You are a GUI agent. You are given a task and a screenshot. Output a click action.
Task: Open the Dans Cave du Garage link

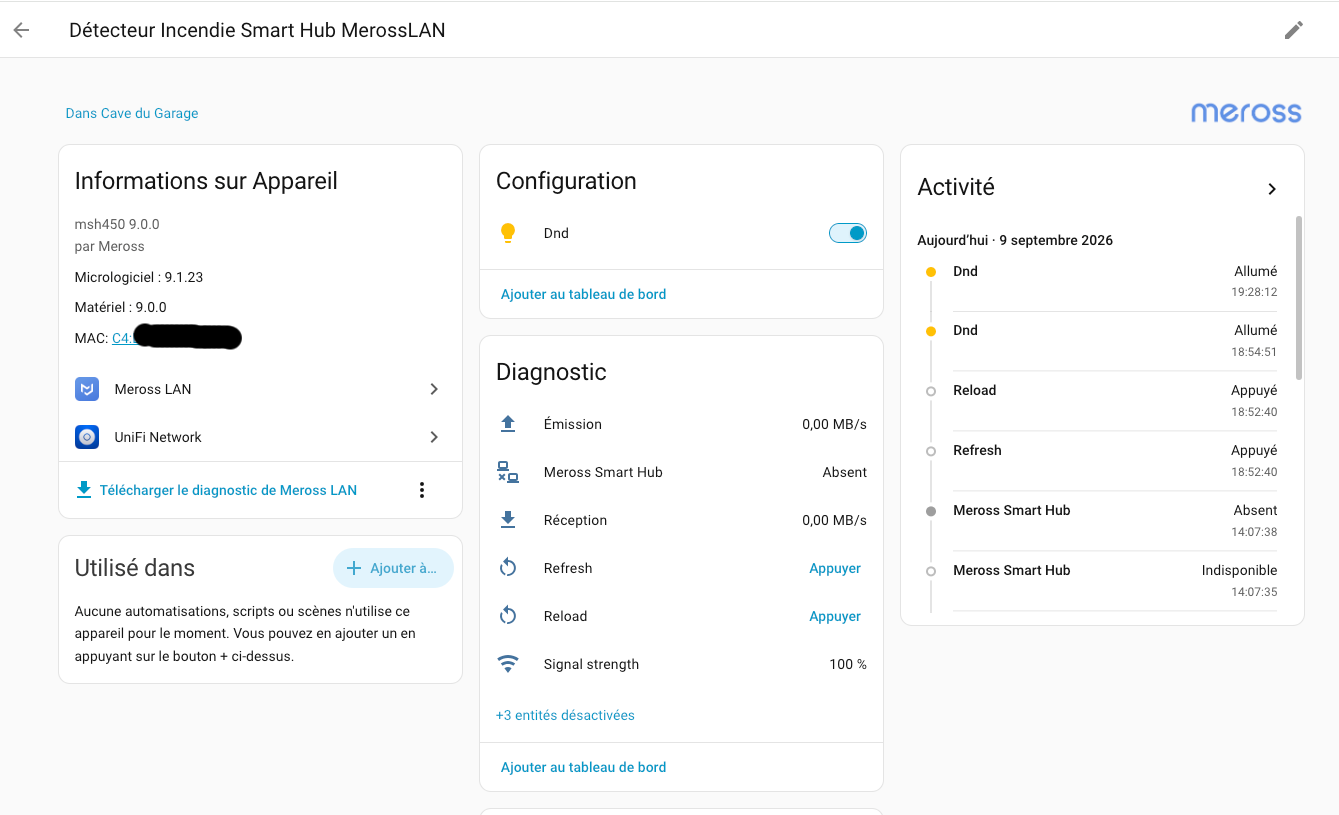tap(132, 113)
